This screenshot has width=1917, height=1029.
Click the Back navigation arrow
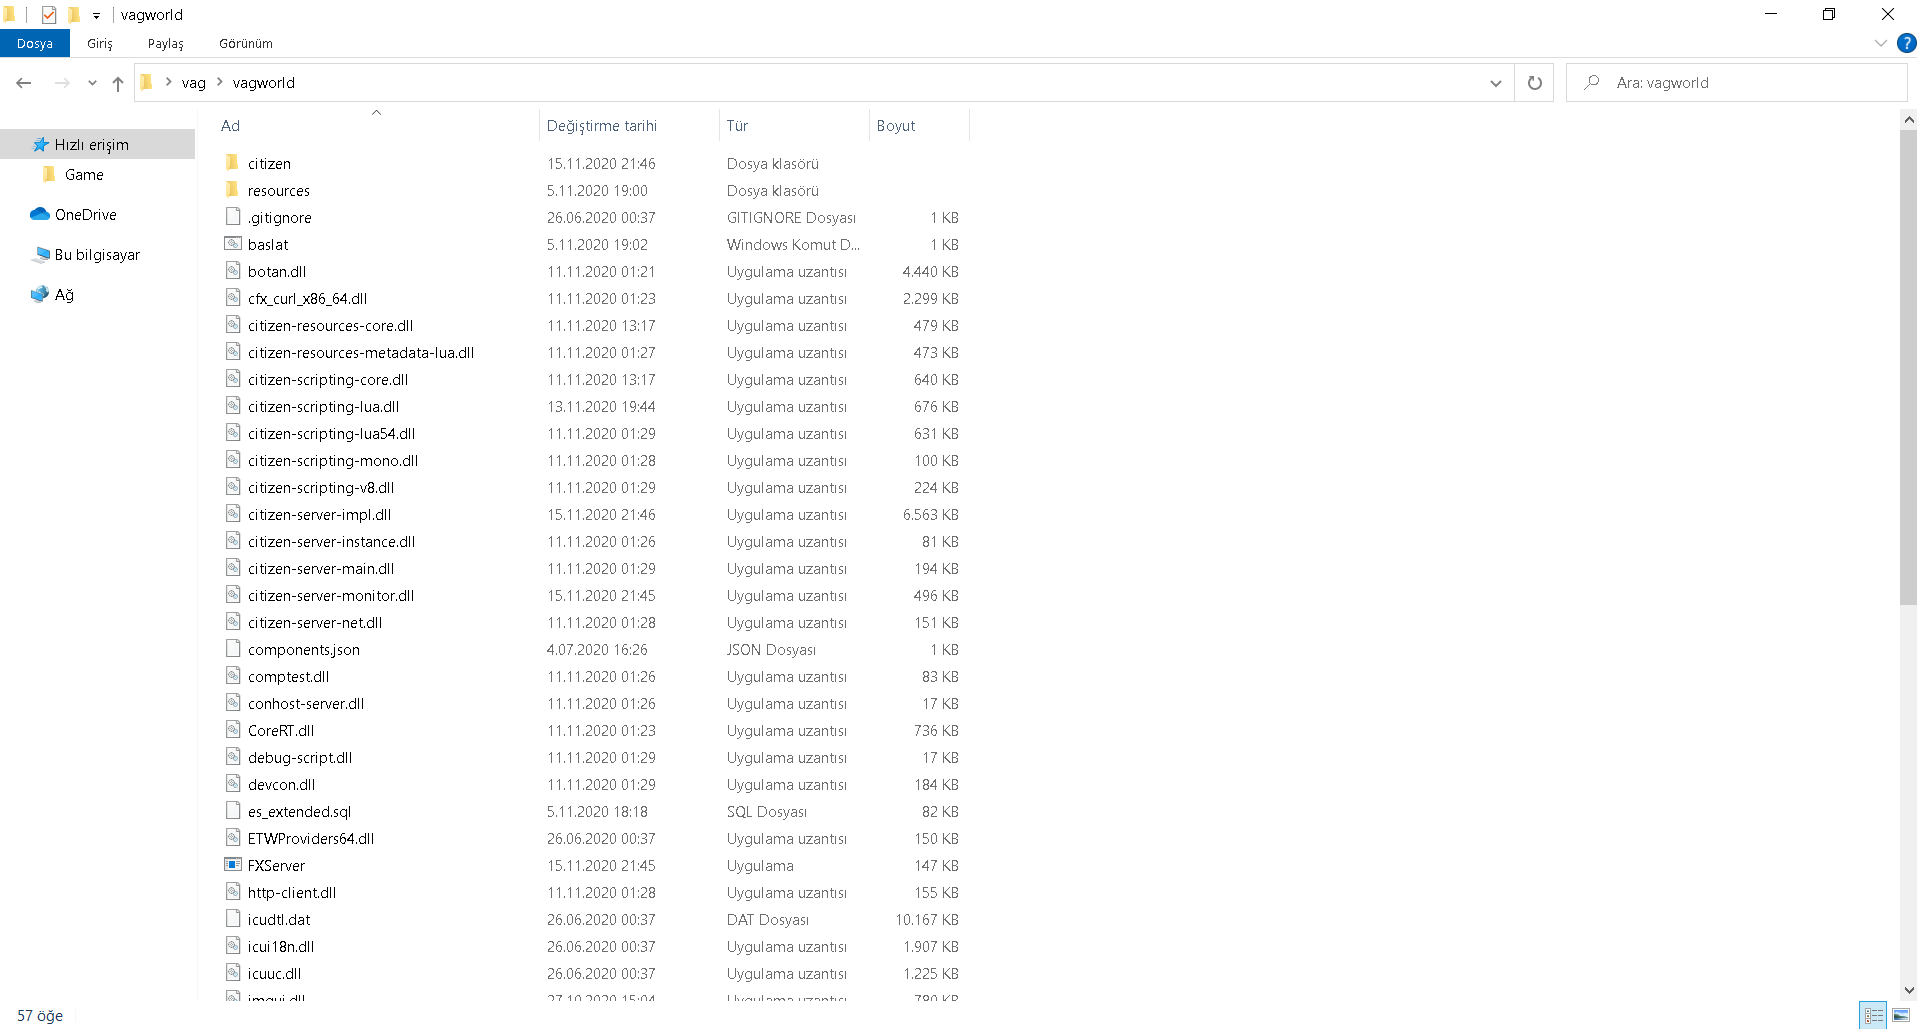point(24,83)
